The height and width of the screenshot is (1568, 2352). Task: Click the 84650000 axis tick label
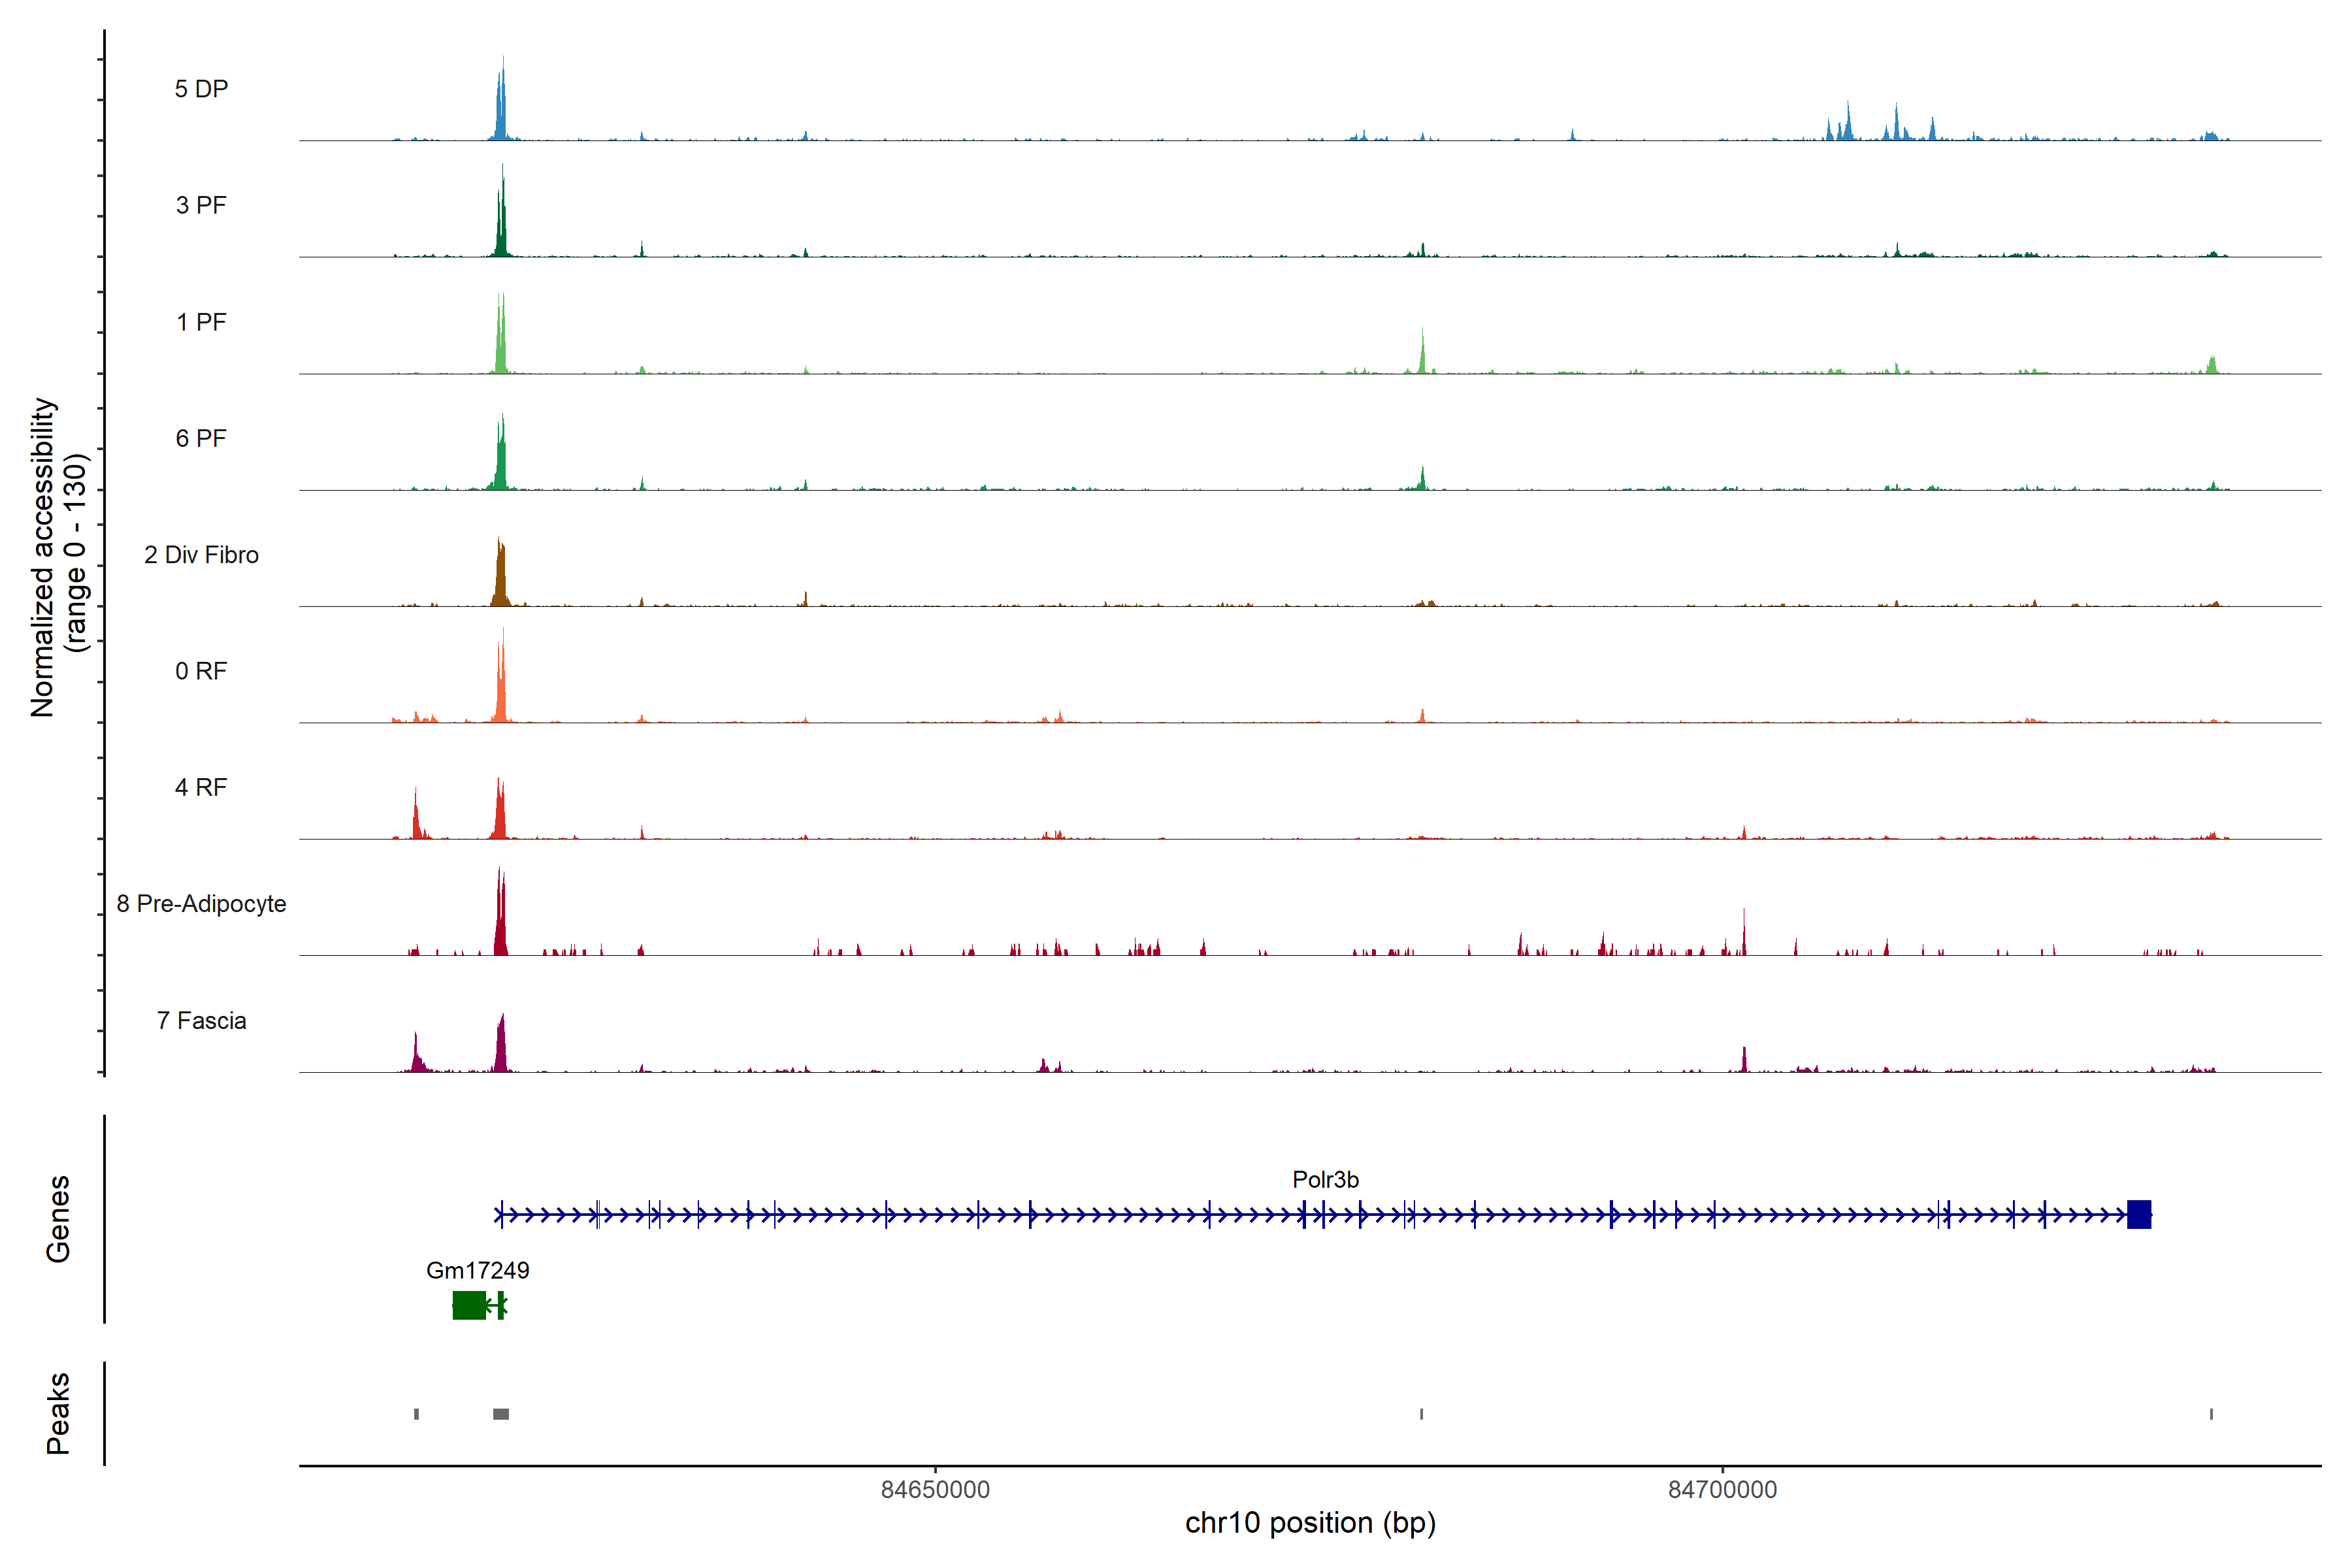tap(935, 1489)
